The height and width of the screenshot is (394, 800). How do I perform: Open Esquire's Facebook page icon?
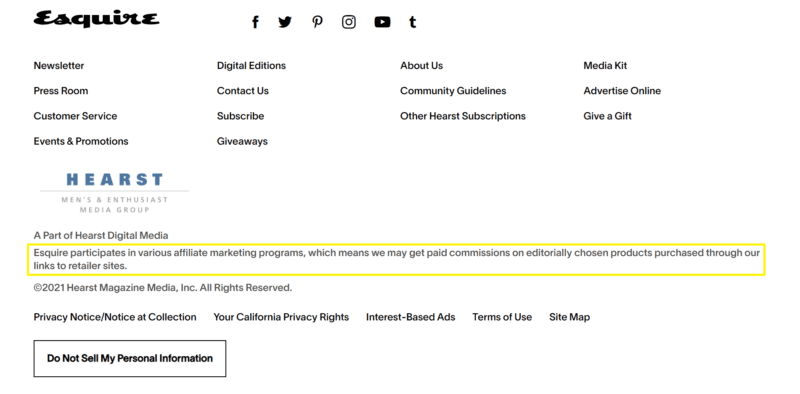[255, 22]
